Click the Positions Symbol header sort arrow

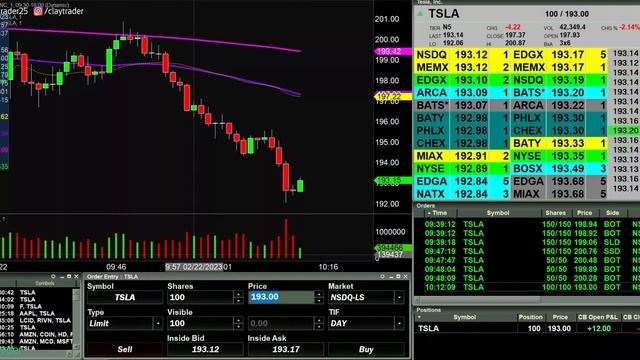tap(419, 317)
